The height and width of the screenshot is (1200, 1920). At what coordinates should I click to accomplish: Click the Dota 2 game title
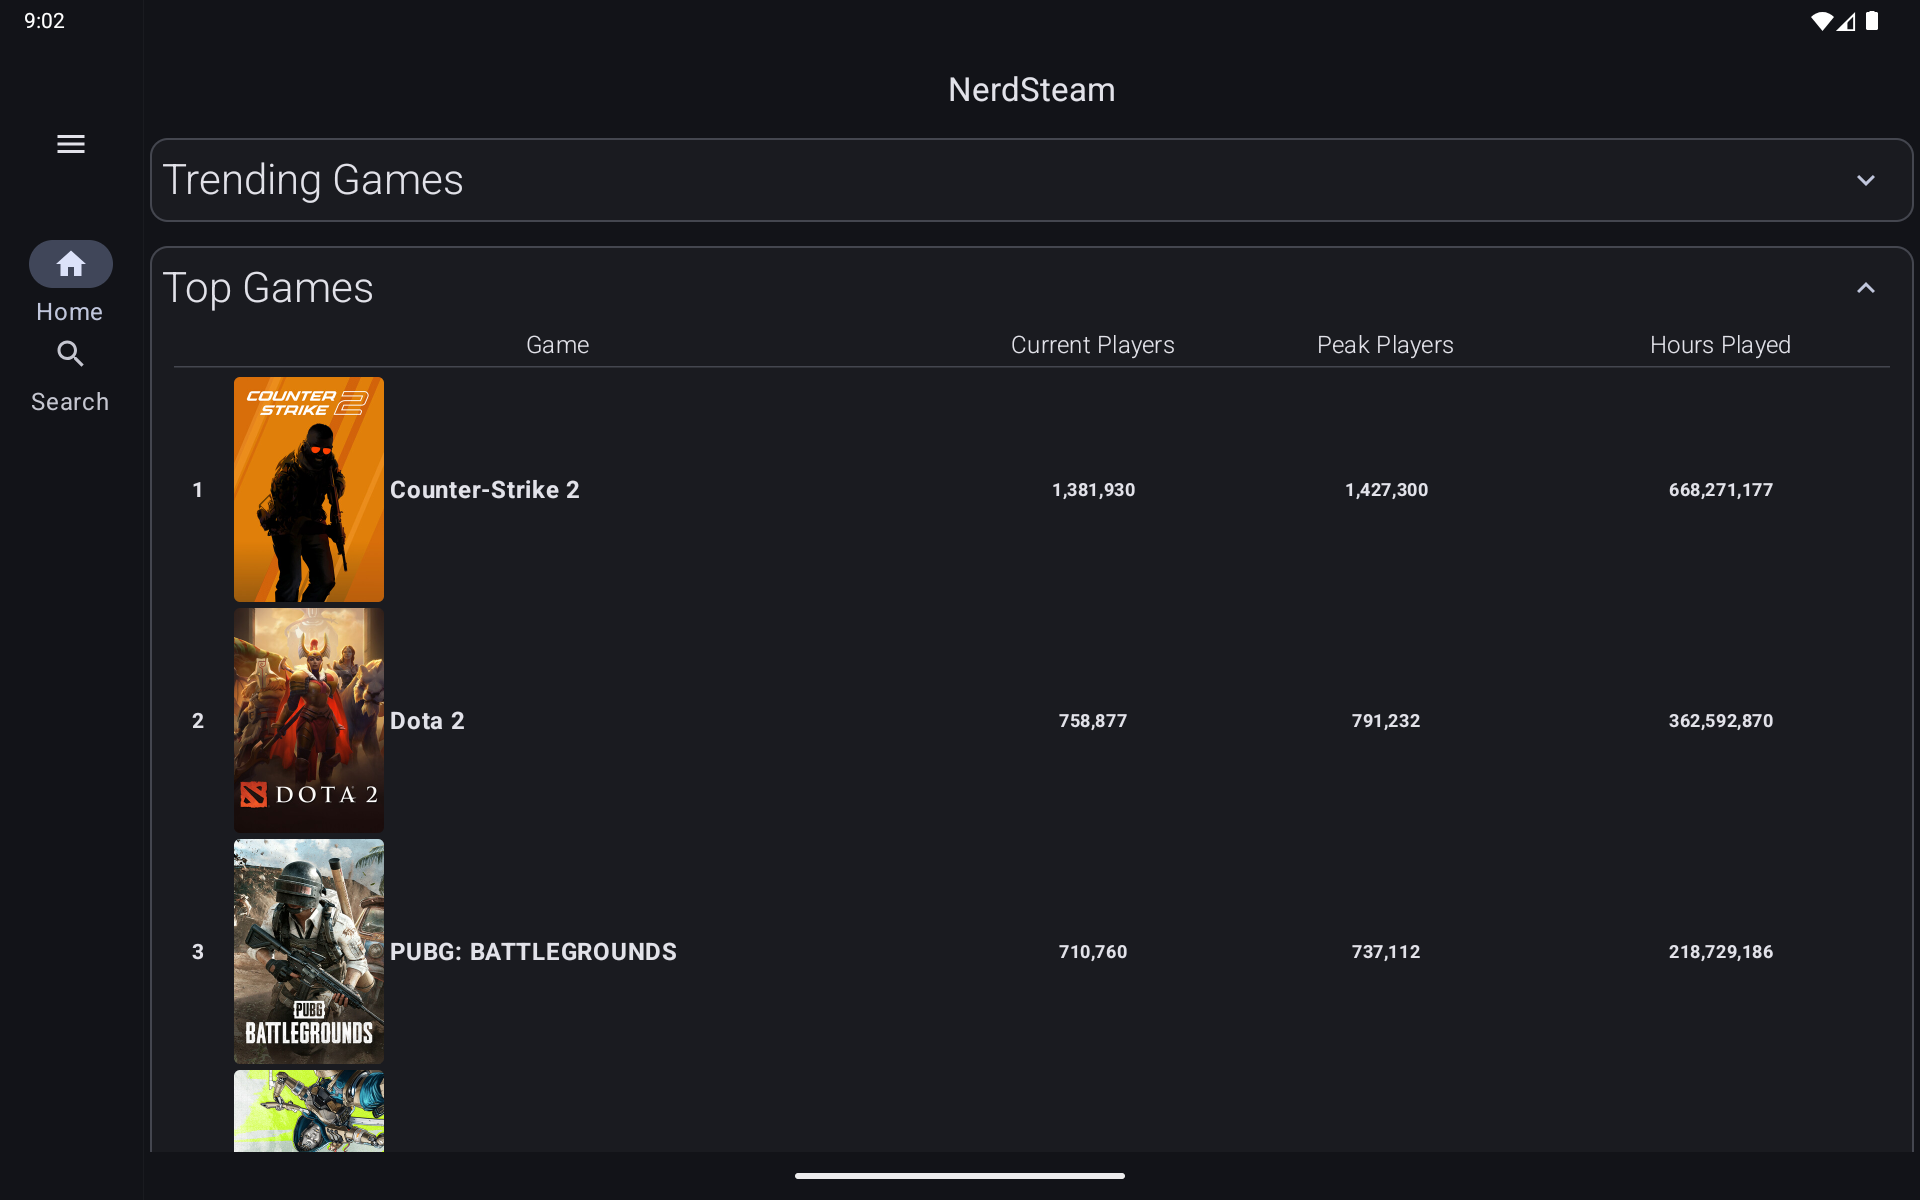(x=427, y=721)
